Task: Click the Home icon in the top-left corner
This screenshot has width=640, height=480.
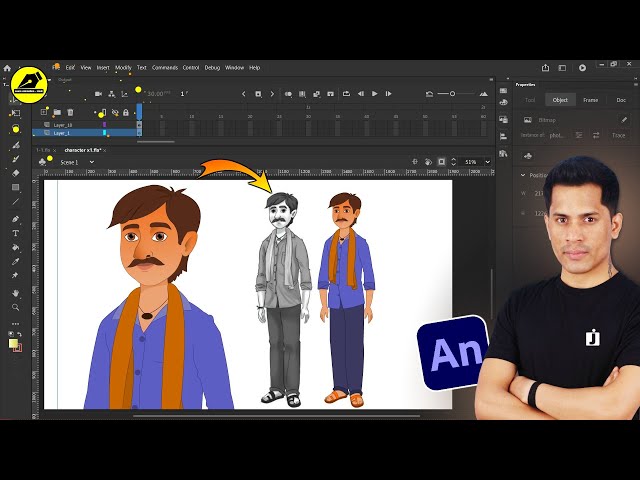Action: click(7, 68)
